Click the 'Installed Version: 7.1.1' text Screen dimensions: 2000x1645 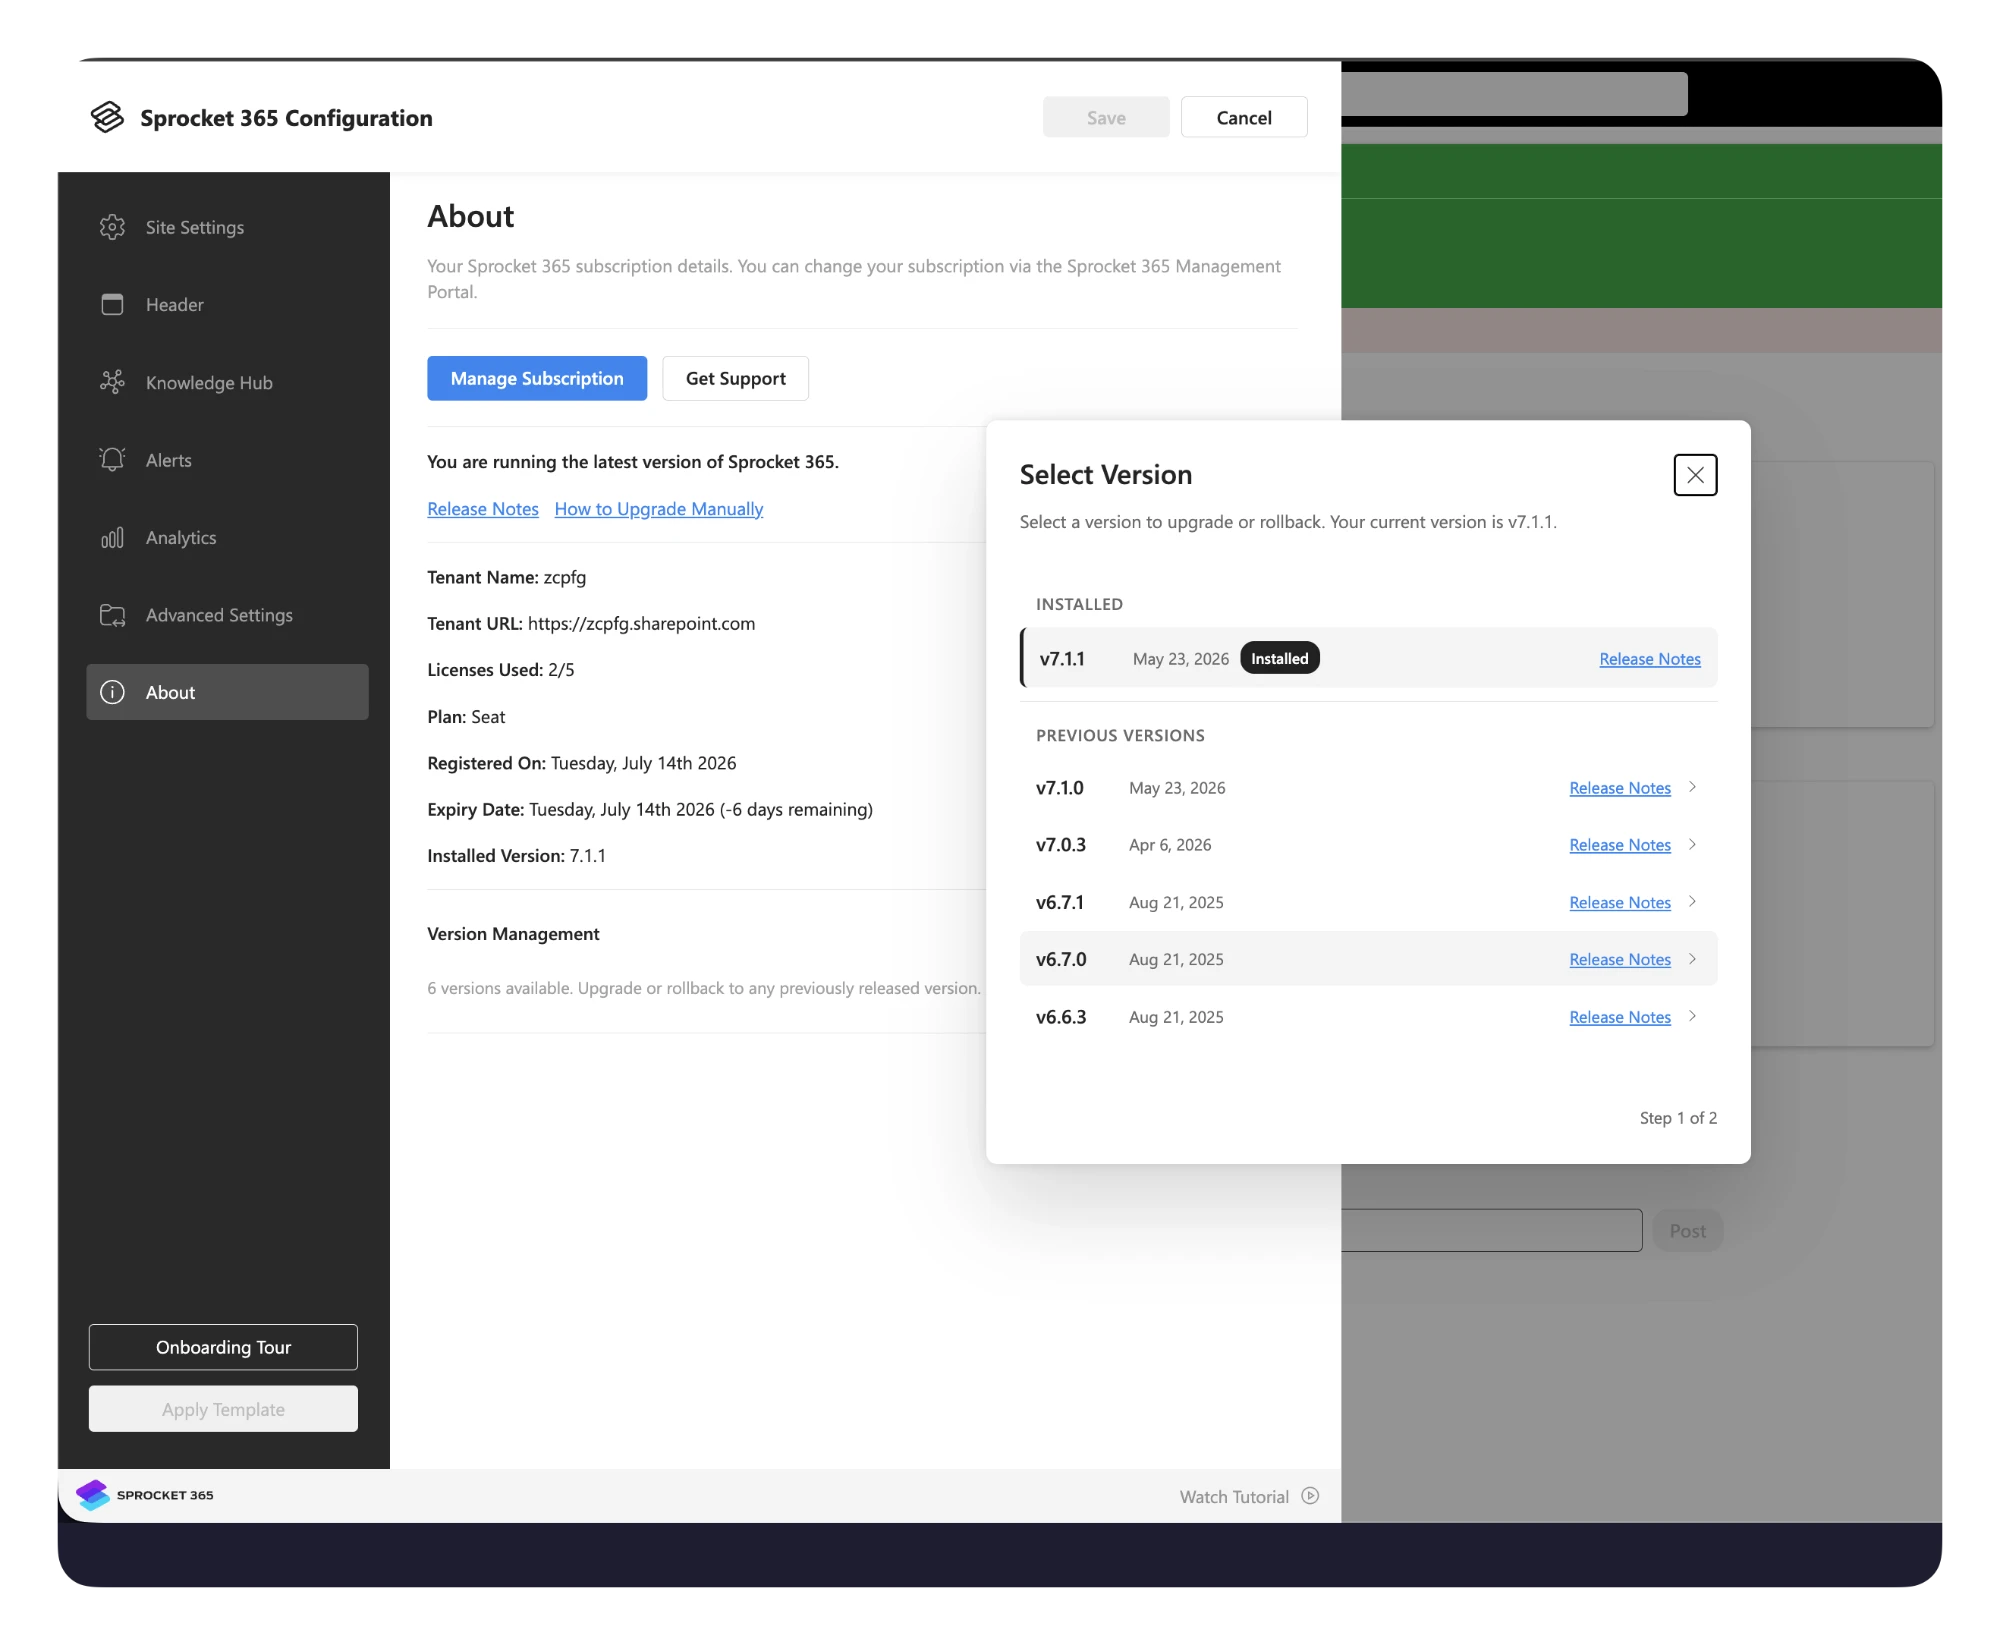[x=516, y=856]
